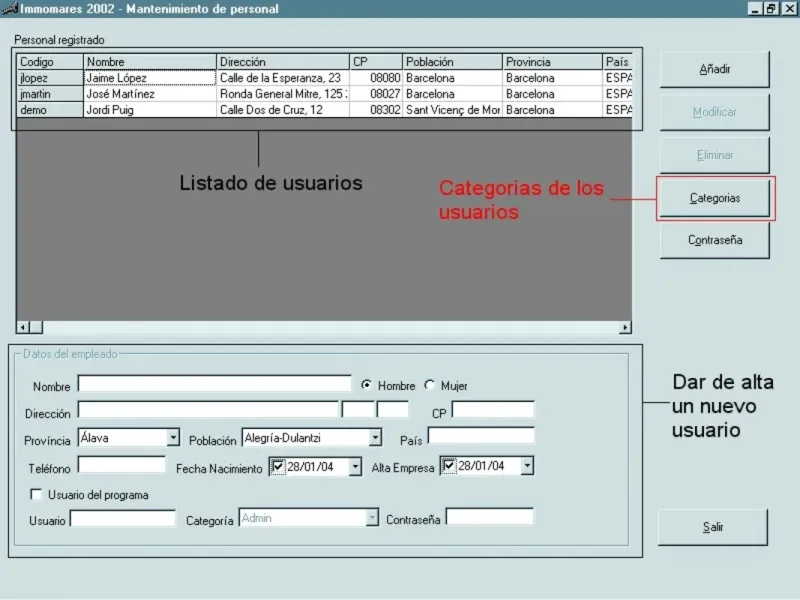Toggle the Alta Empresa date checkbox
This screenshot has height=600, width=800.
tap(448, 466)
